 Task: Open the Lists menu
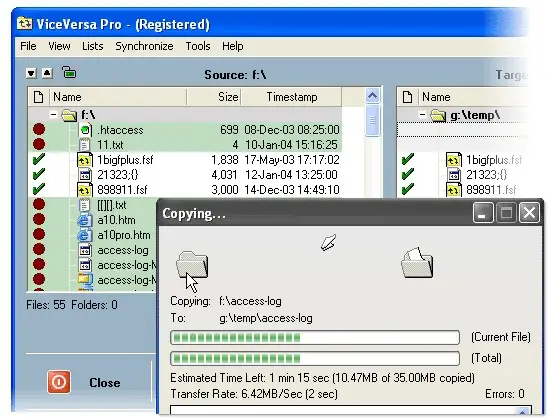point(93,46)
